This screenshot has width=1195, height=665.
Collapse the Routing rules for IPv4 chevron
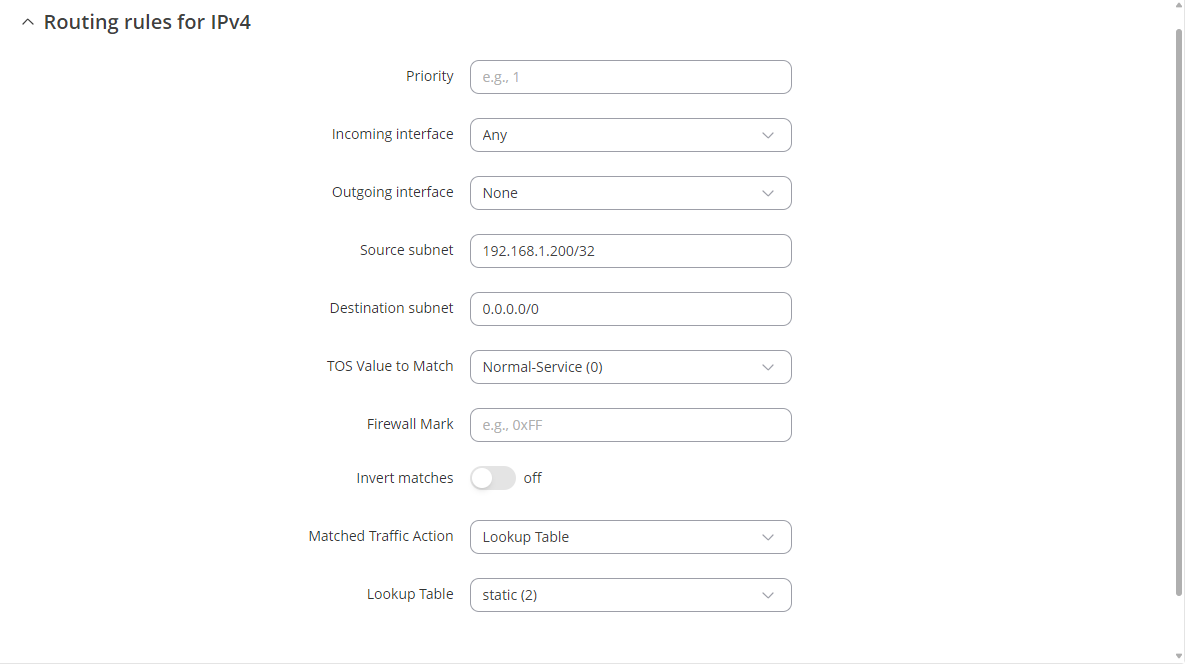27,22
